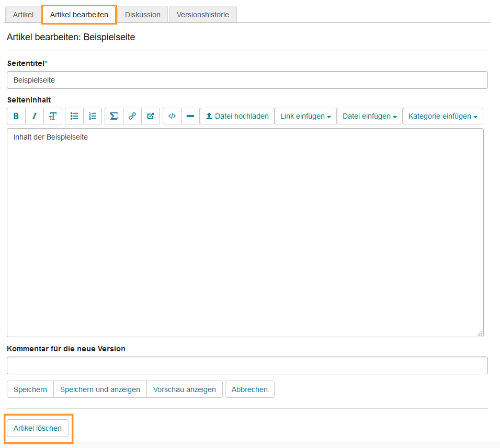The height and width of the screenshot is (448, 500).
Task: Click the Datei hochladen upload button
Action: [x=237, y=116]
